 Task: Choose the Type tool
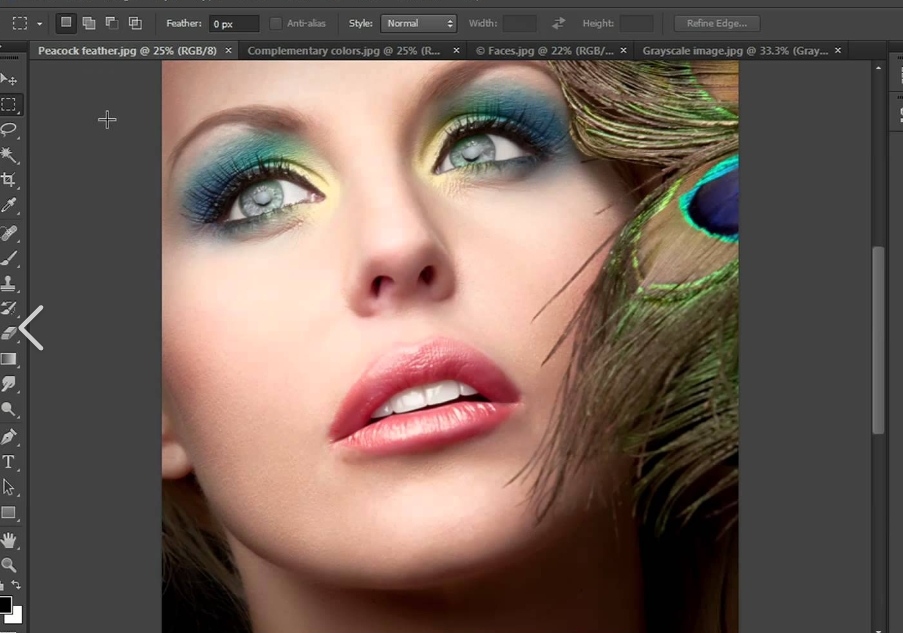(x=10, y=461)
